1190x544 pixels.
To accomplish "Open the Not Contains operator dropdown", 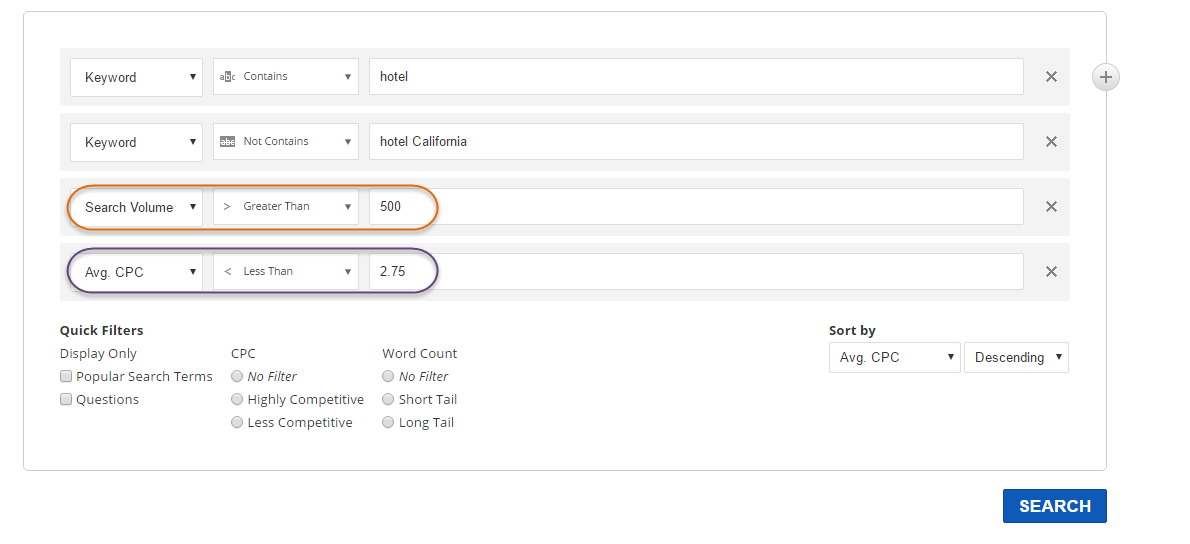I will [x=286, y=142].
